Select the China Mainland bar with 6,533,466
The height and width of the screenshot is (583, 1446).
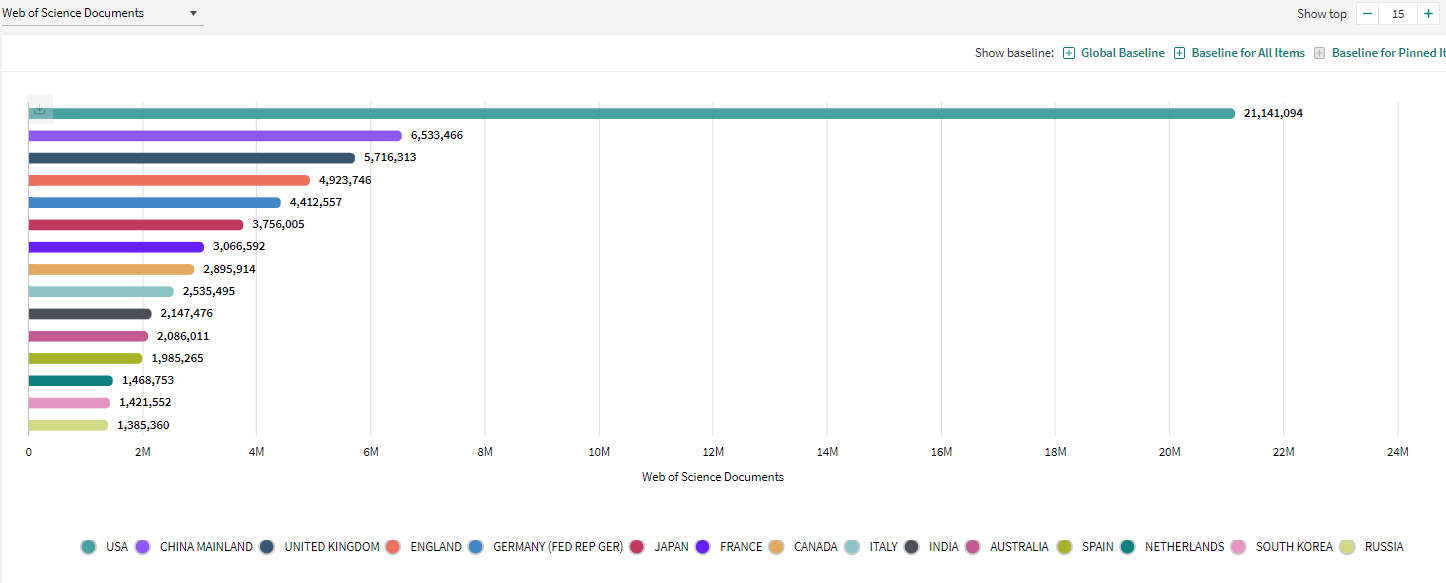215,136
